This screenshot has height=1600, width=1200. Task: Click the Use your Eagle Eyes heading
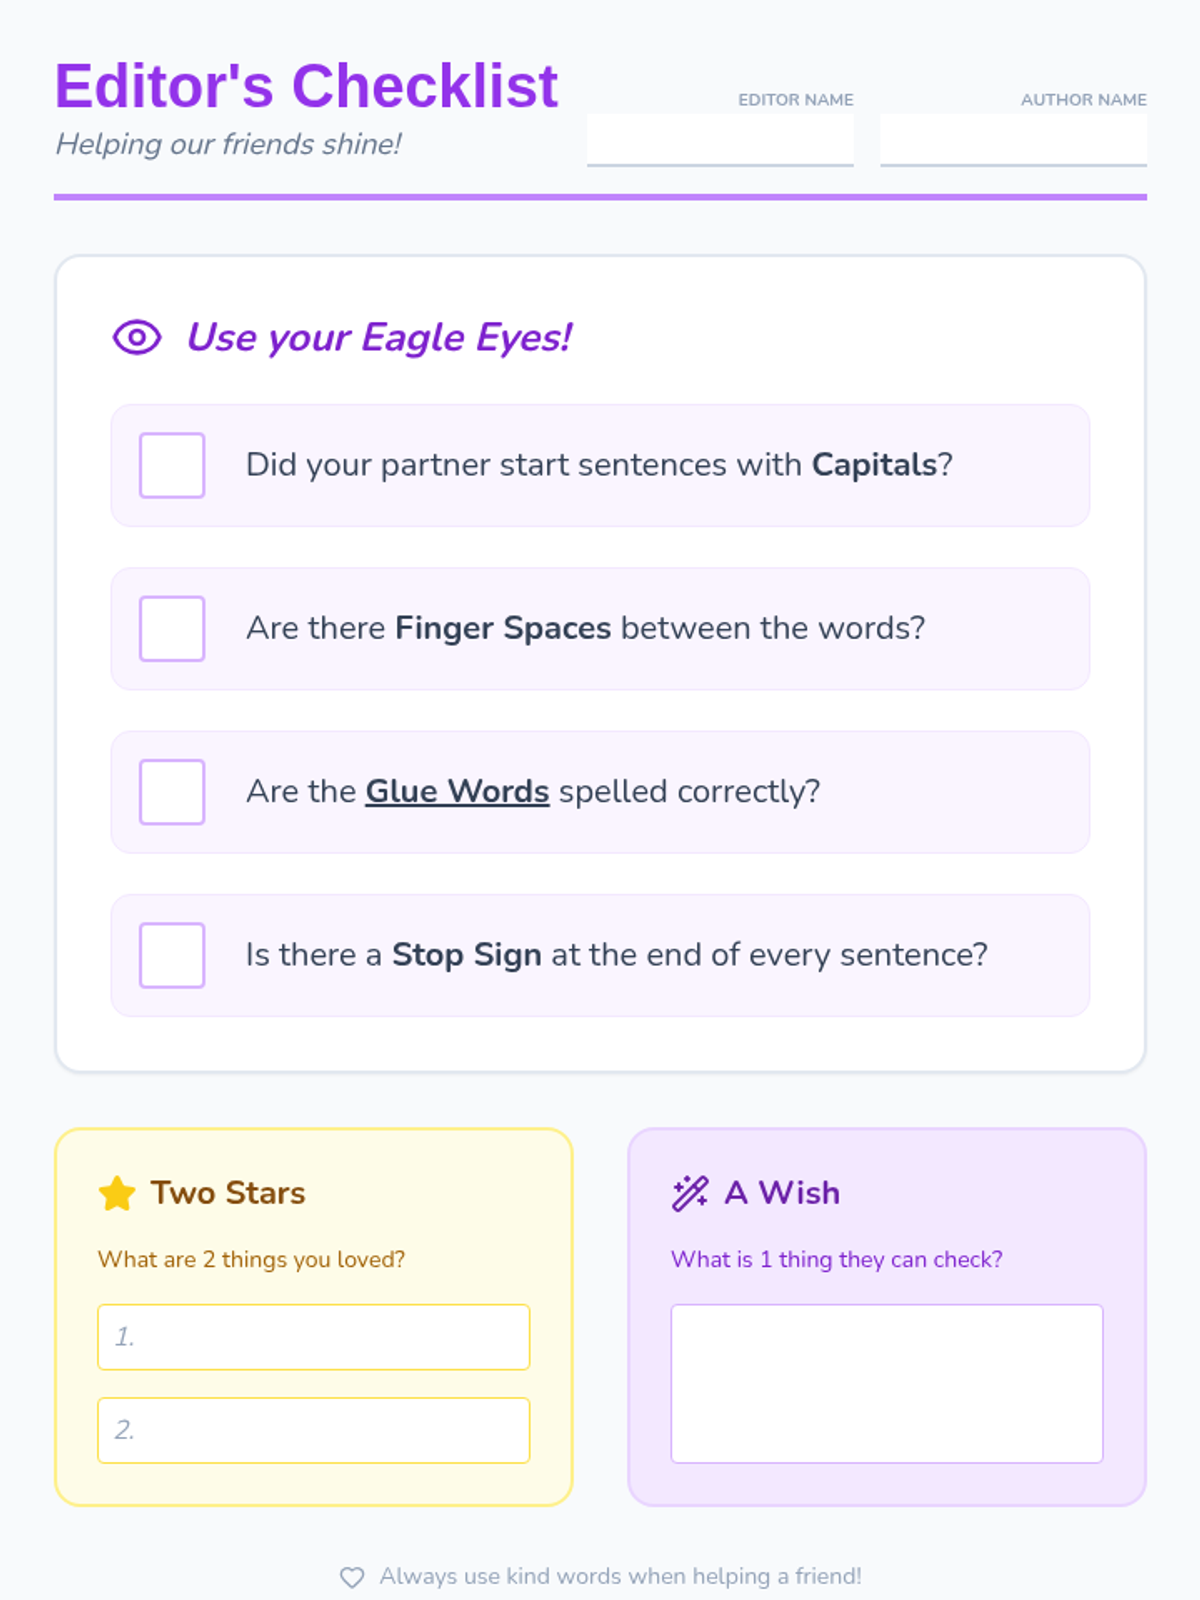379,338
